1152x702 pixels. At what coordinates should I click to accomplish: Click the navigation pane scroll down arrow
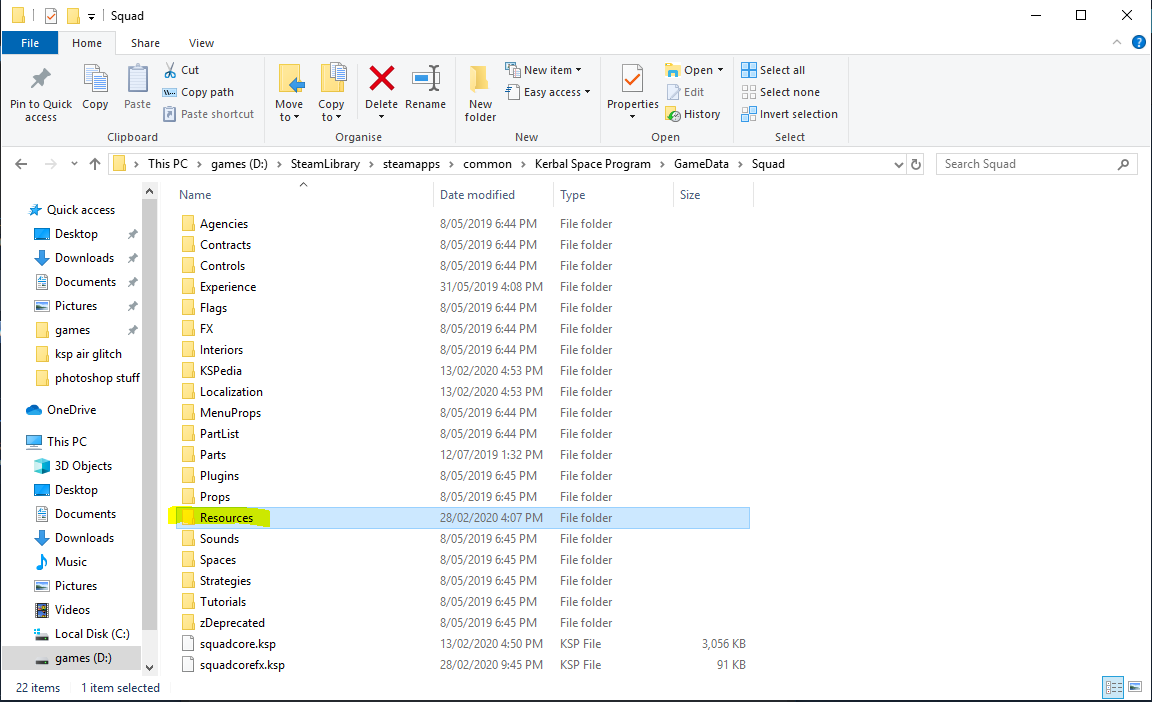point(150,667)
